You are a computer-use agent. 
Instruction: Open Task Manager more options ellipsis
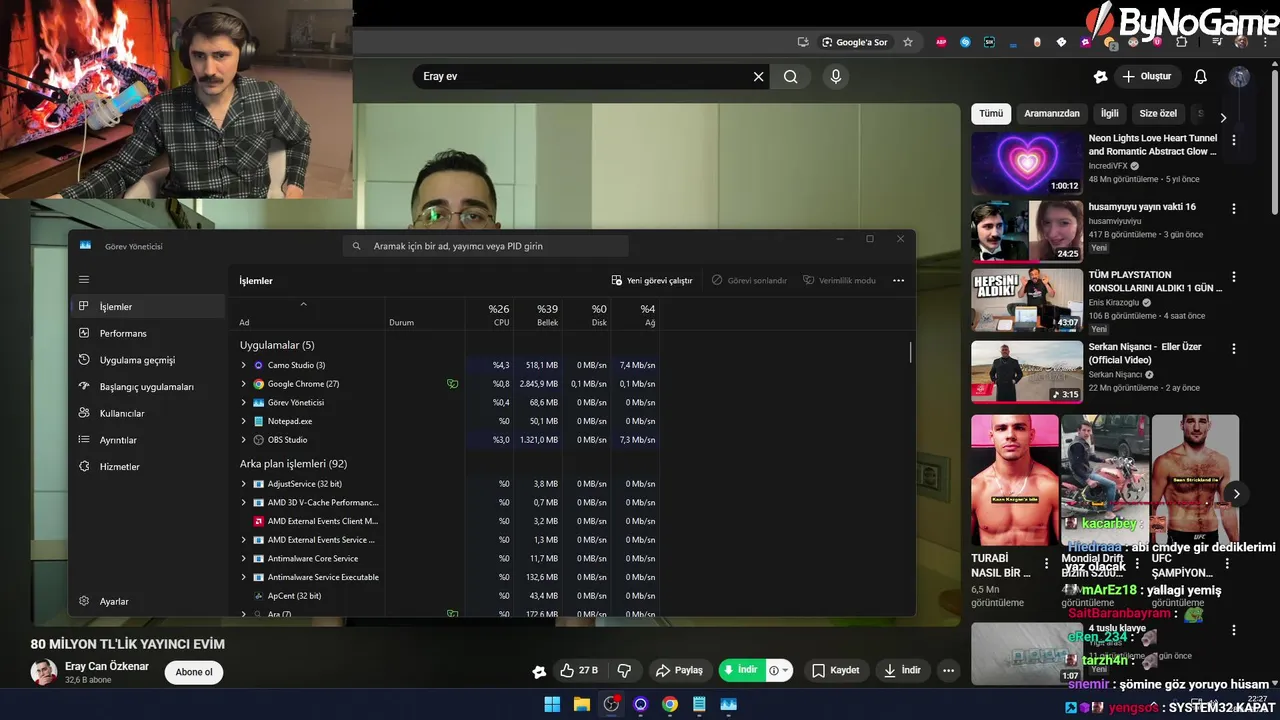[898, 281]
